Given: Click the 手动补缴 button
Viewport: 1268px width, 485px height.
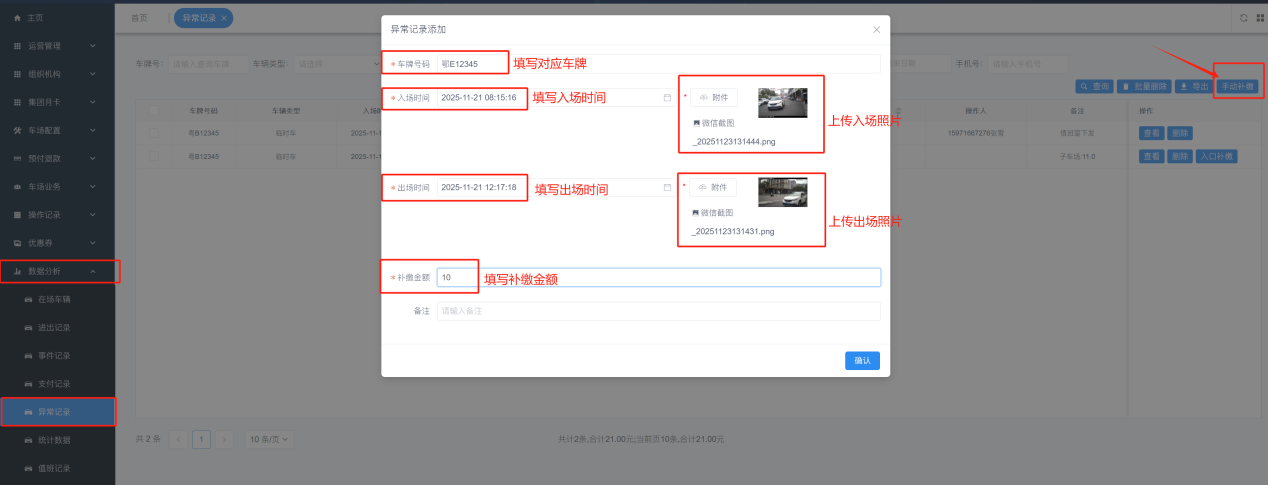Looking at the screenshot, I should 1238,87.
